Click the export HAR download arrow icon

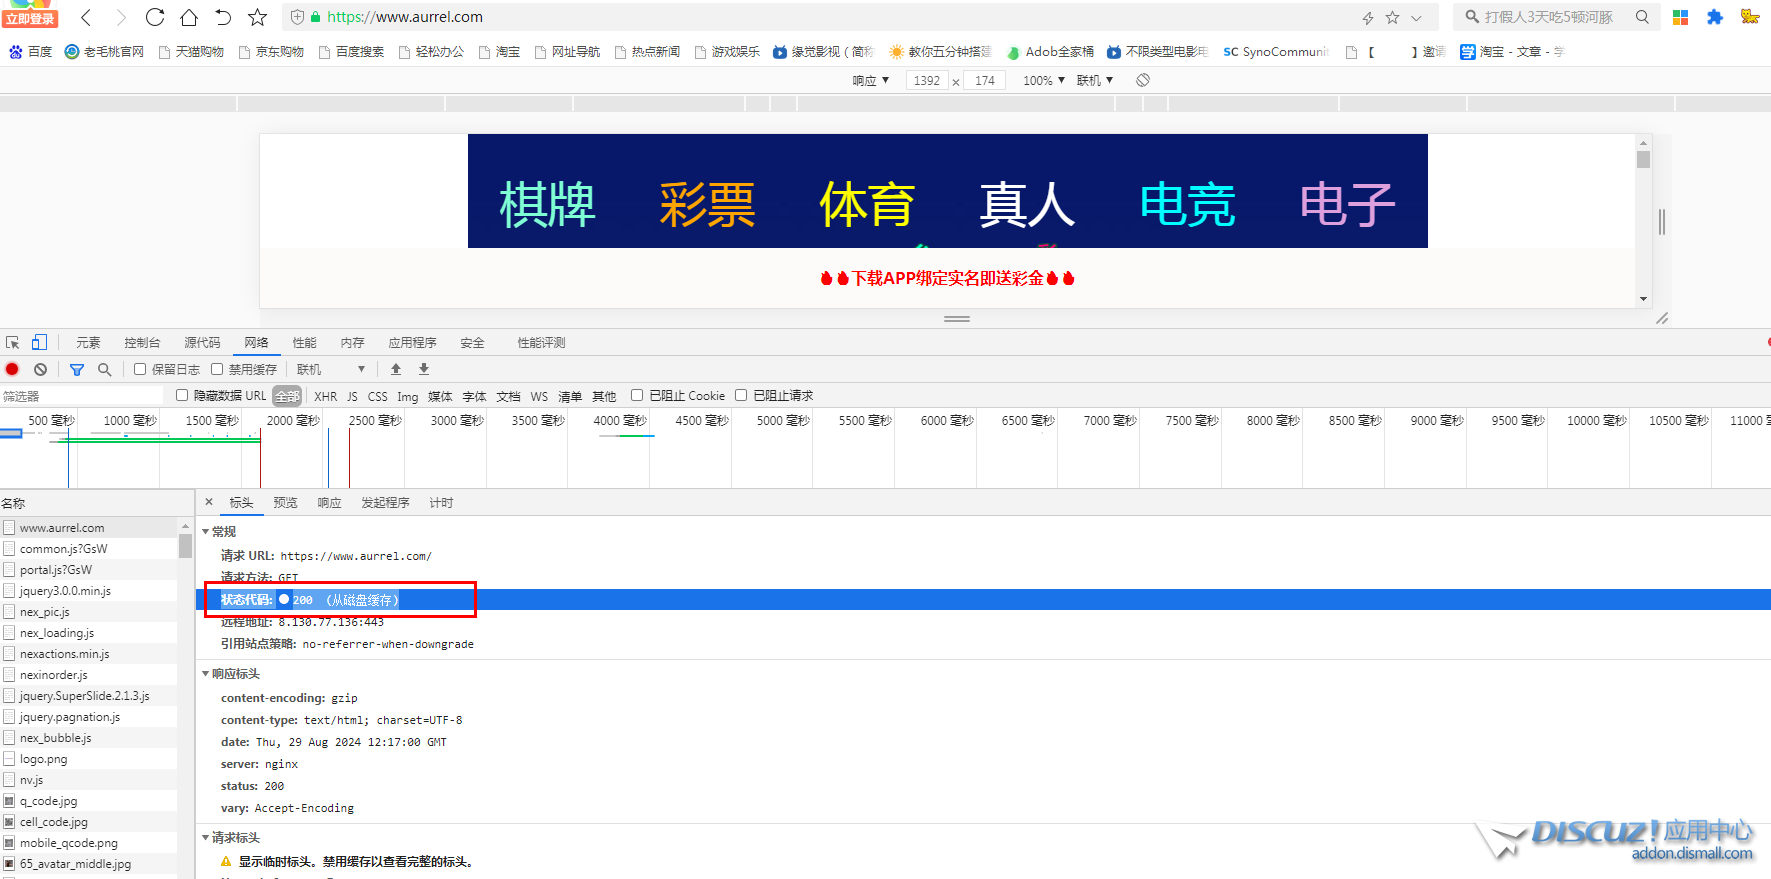click(424, 369)
